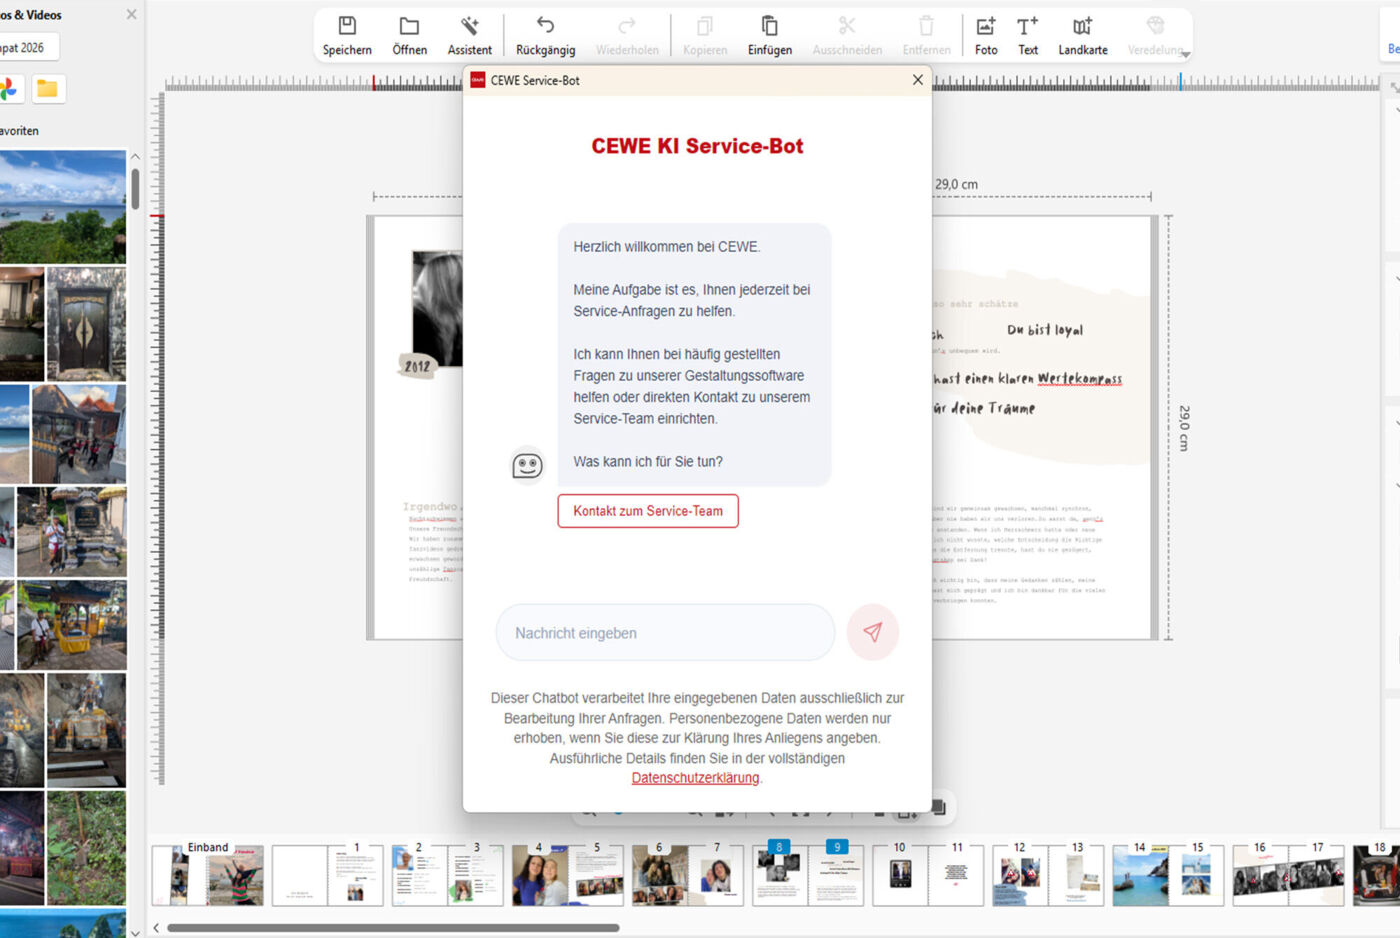Paste using the Einfügen icon
The image size is (1400, 938).
point(770,26)
